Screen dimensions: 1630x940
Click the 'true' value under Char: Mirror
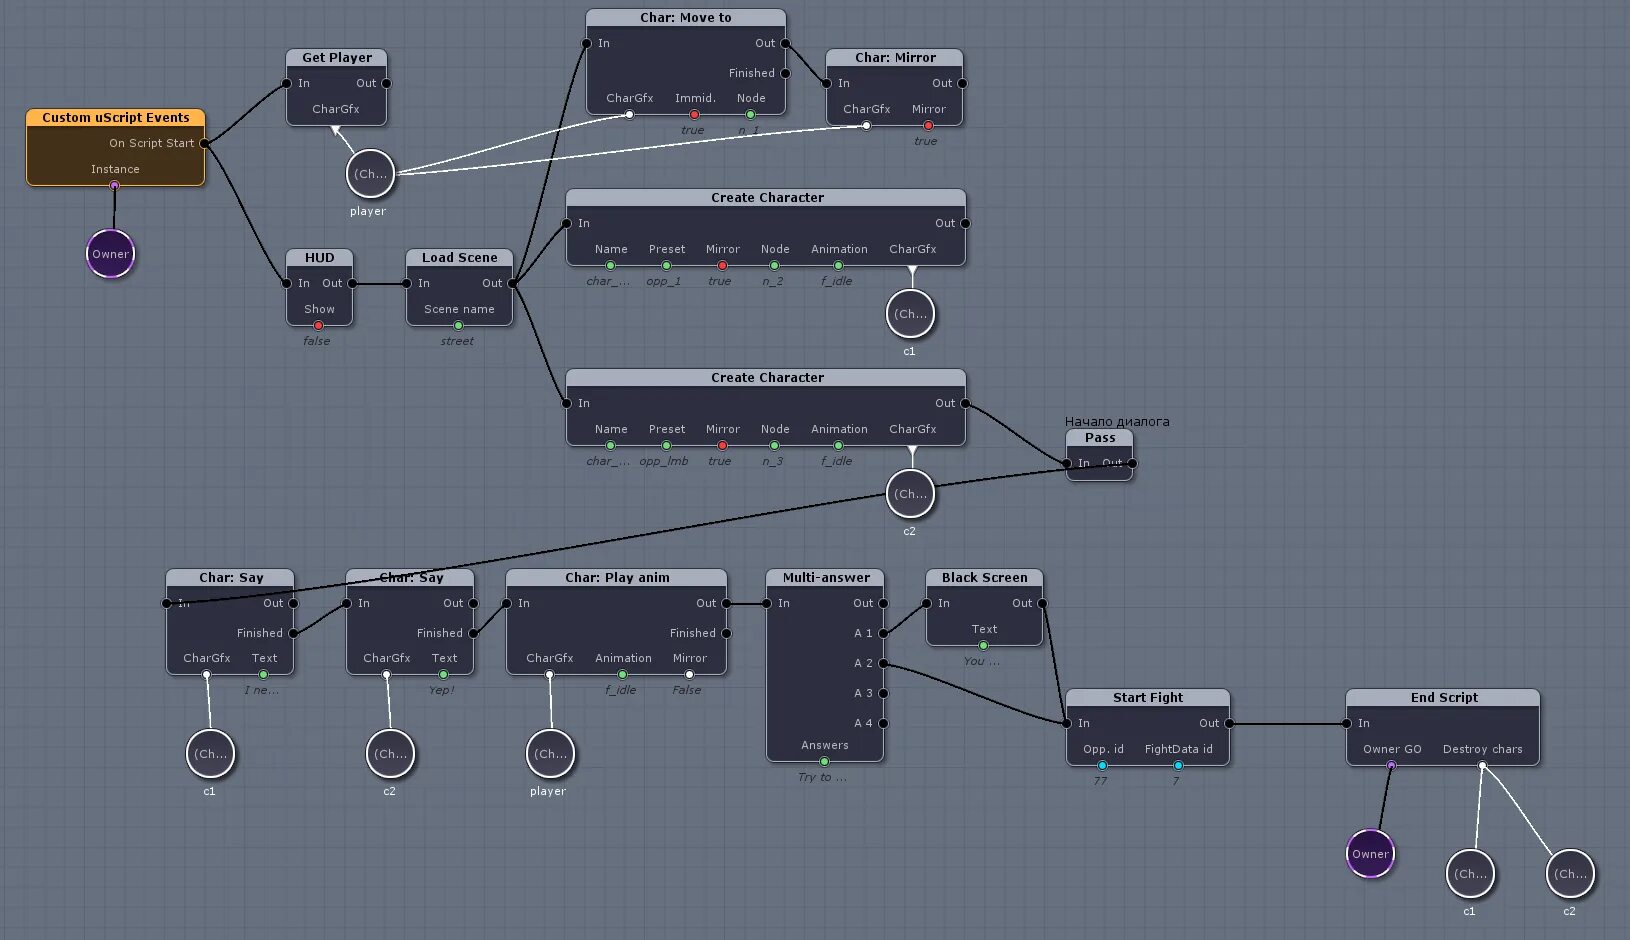(925, 141)
